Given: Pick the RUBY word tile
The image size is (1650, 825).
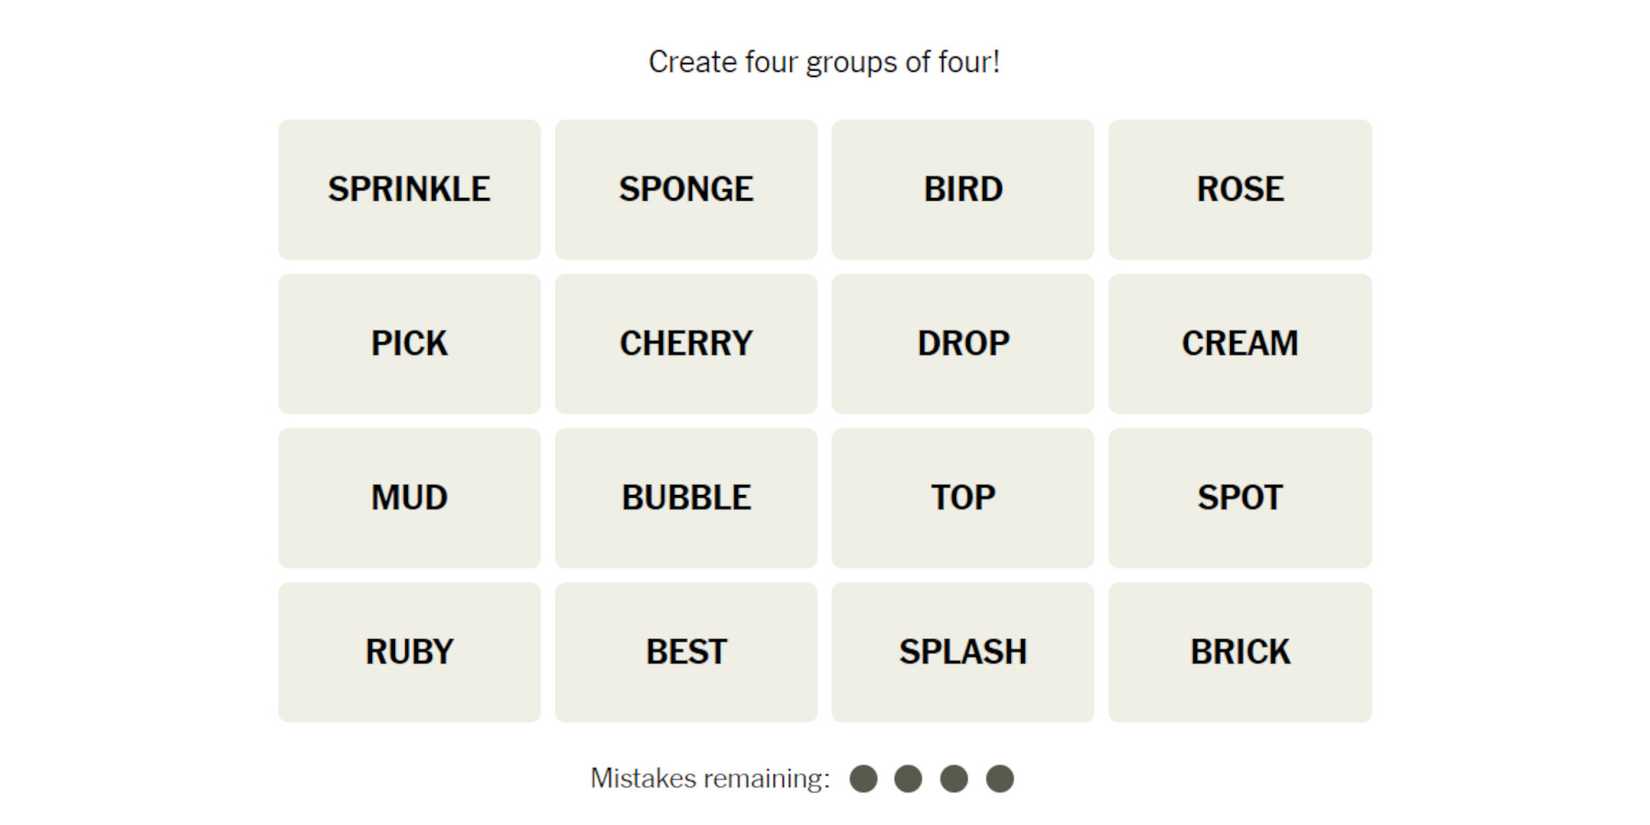Looking at the screenshot, I should point(409,652).
